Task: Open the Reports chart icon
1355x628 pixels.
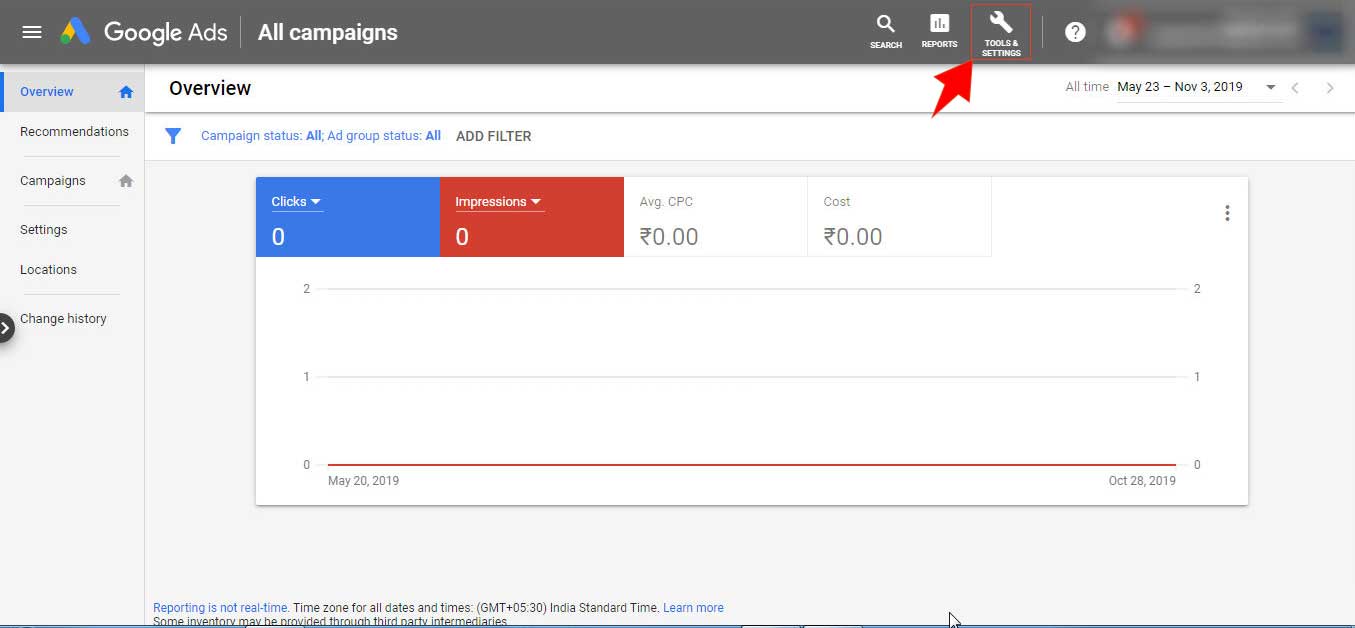Action: tap(939, 32)
